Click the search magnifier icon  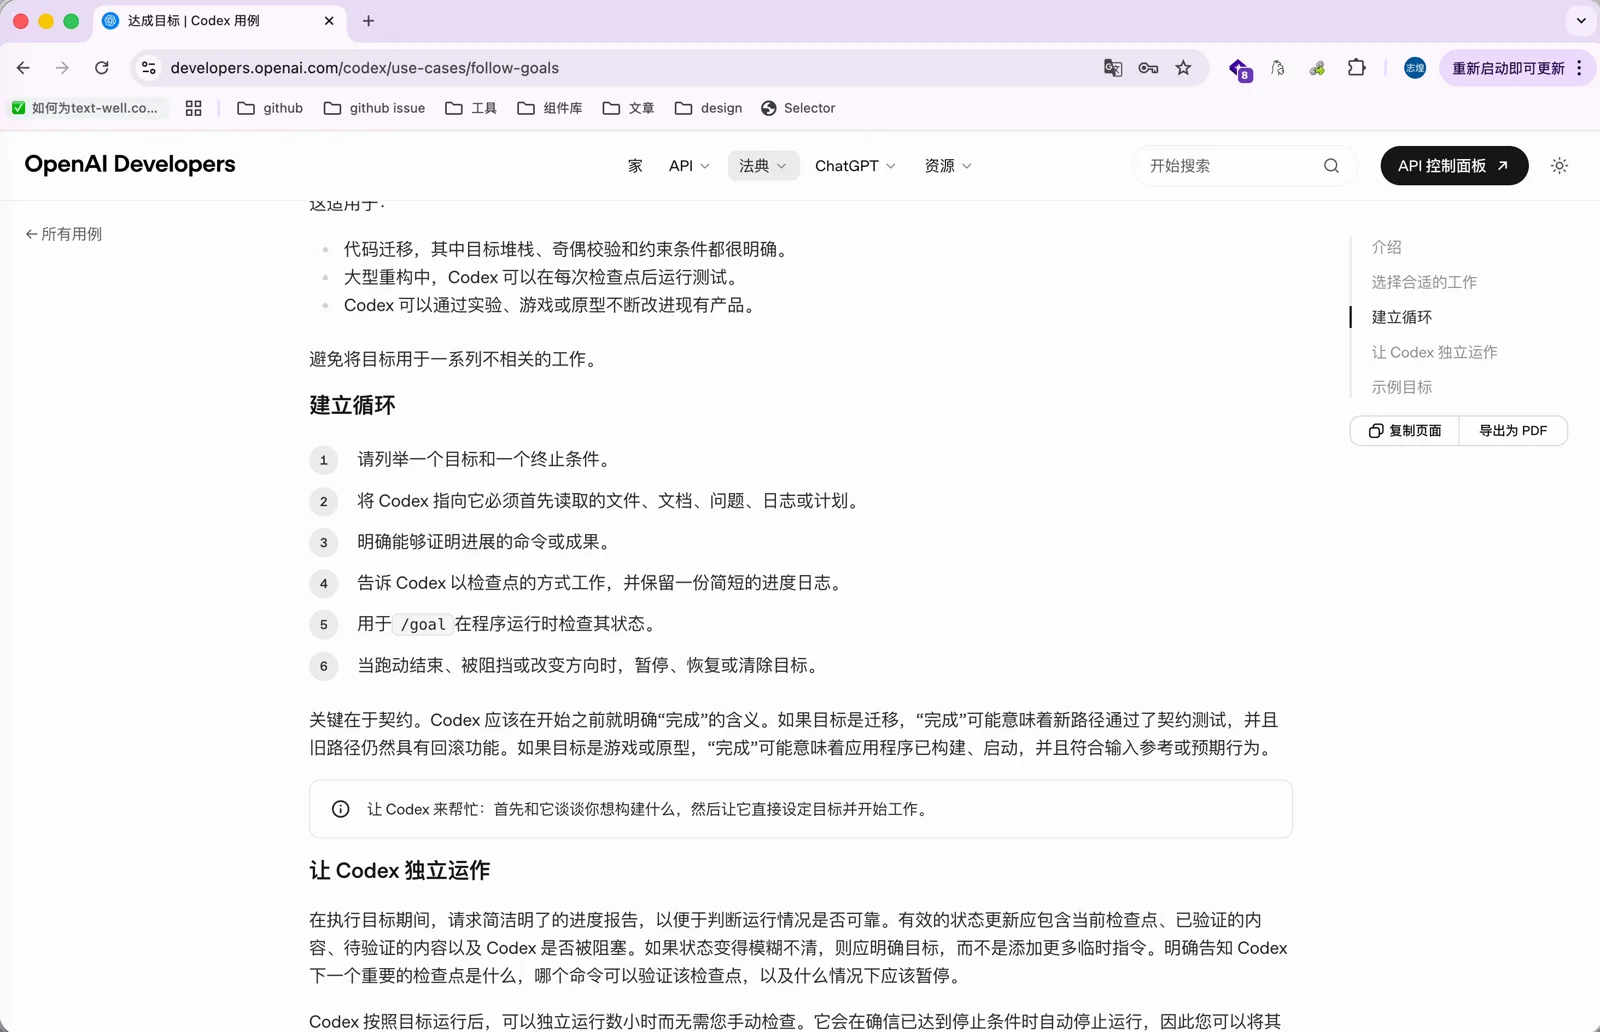coord(1331,166)
